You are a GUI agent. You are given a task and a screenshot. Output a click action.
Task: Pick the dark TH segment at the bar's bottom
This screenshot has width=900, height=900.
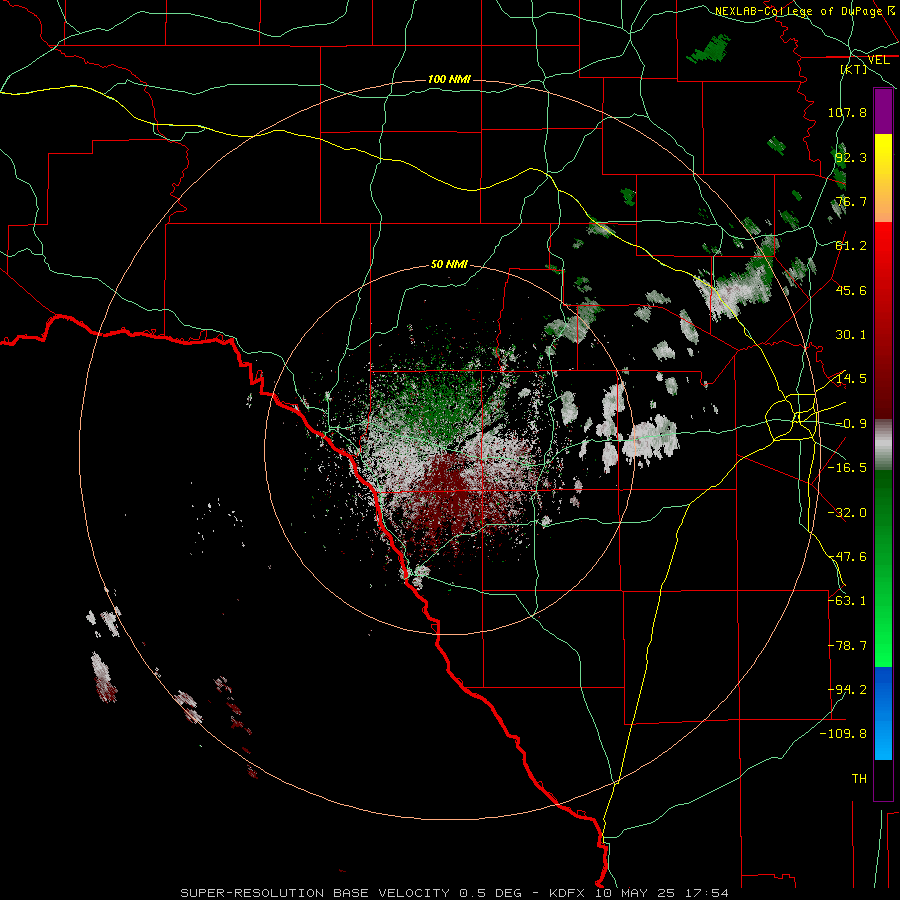tap(883, 779)
